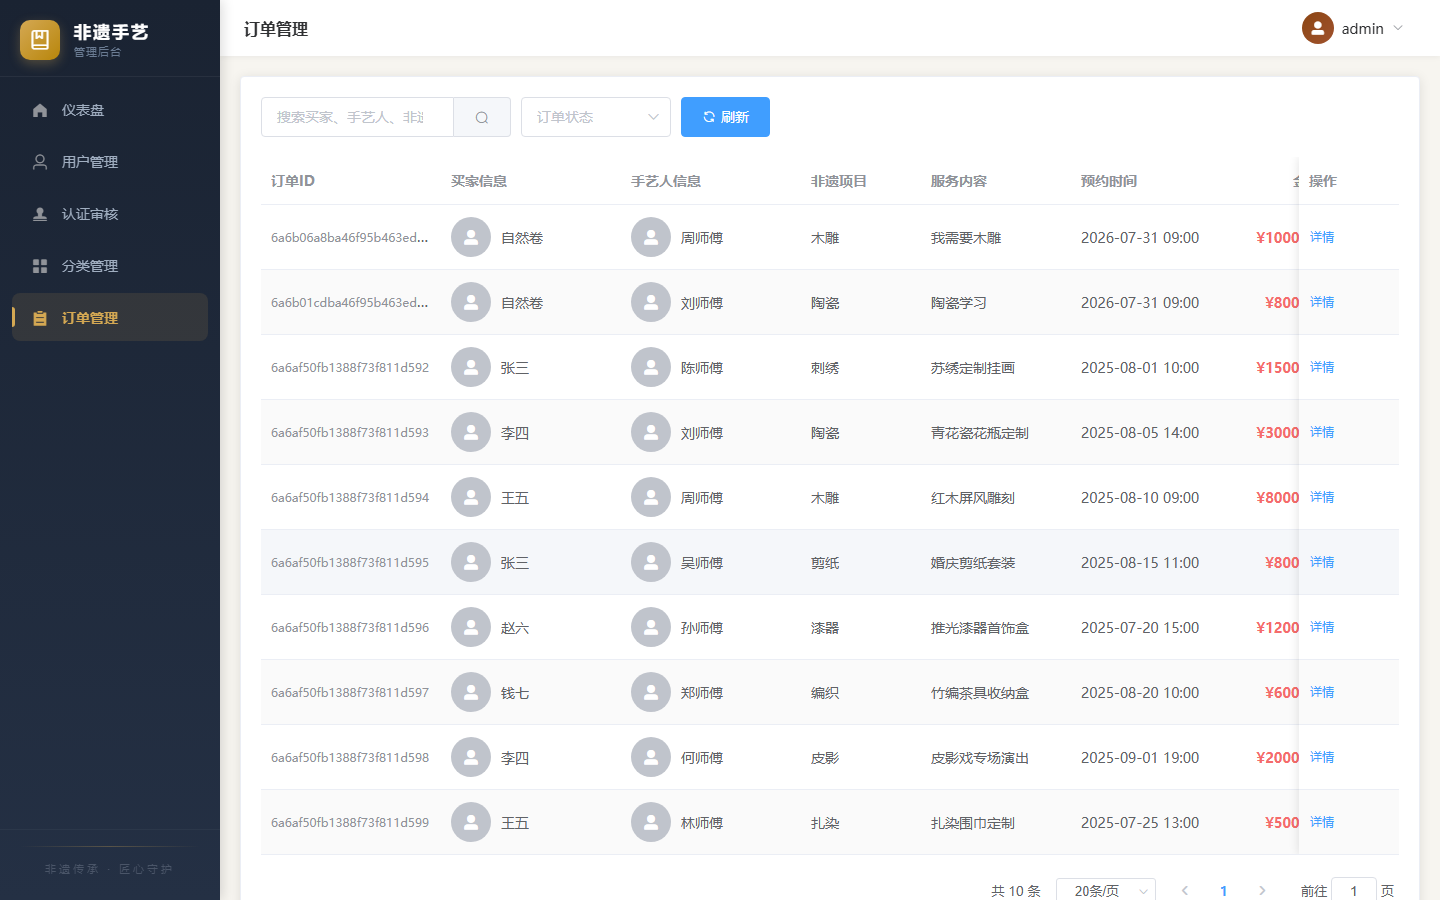Navigate to 分类管理 section
The image size is (1440, 900).
[x=110, y=266]
